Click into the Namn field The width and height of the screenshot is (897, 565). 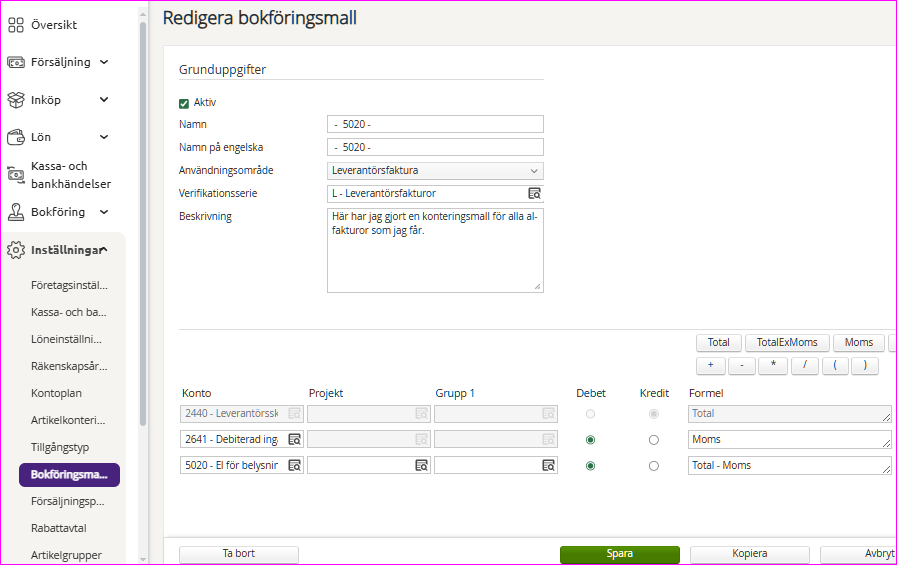pyautogui.click(x=435, y=124)
